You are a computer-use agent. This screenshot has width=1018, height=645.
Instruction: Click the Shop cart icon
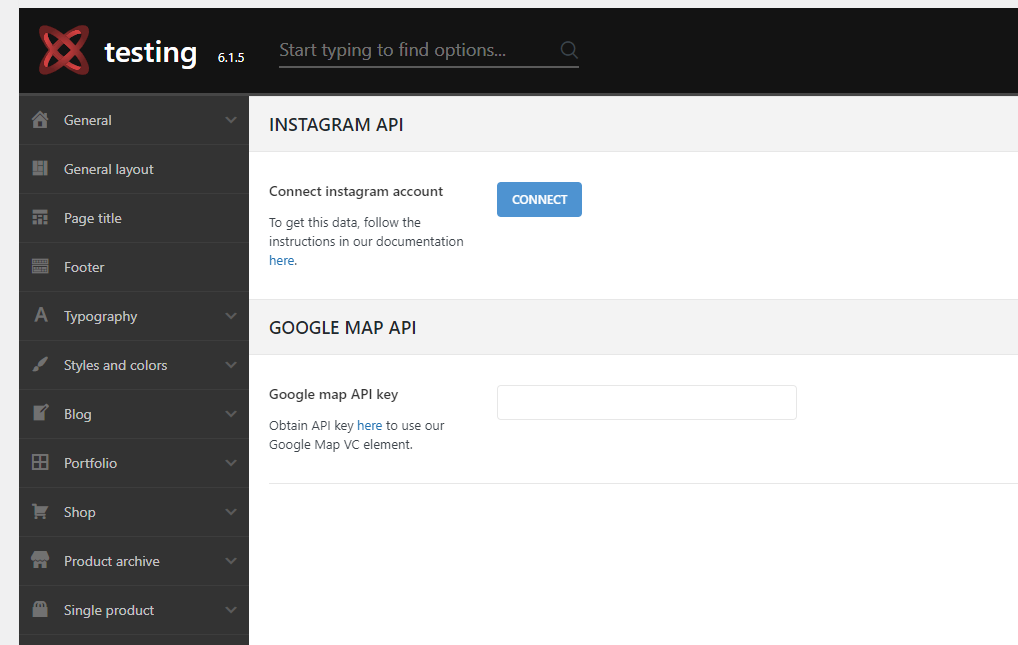pos(40,511)
